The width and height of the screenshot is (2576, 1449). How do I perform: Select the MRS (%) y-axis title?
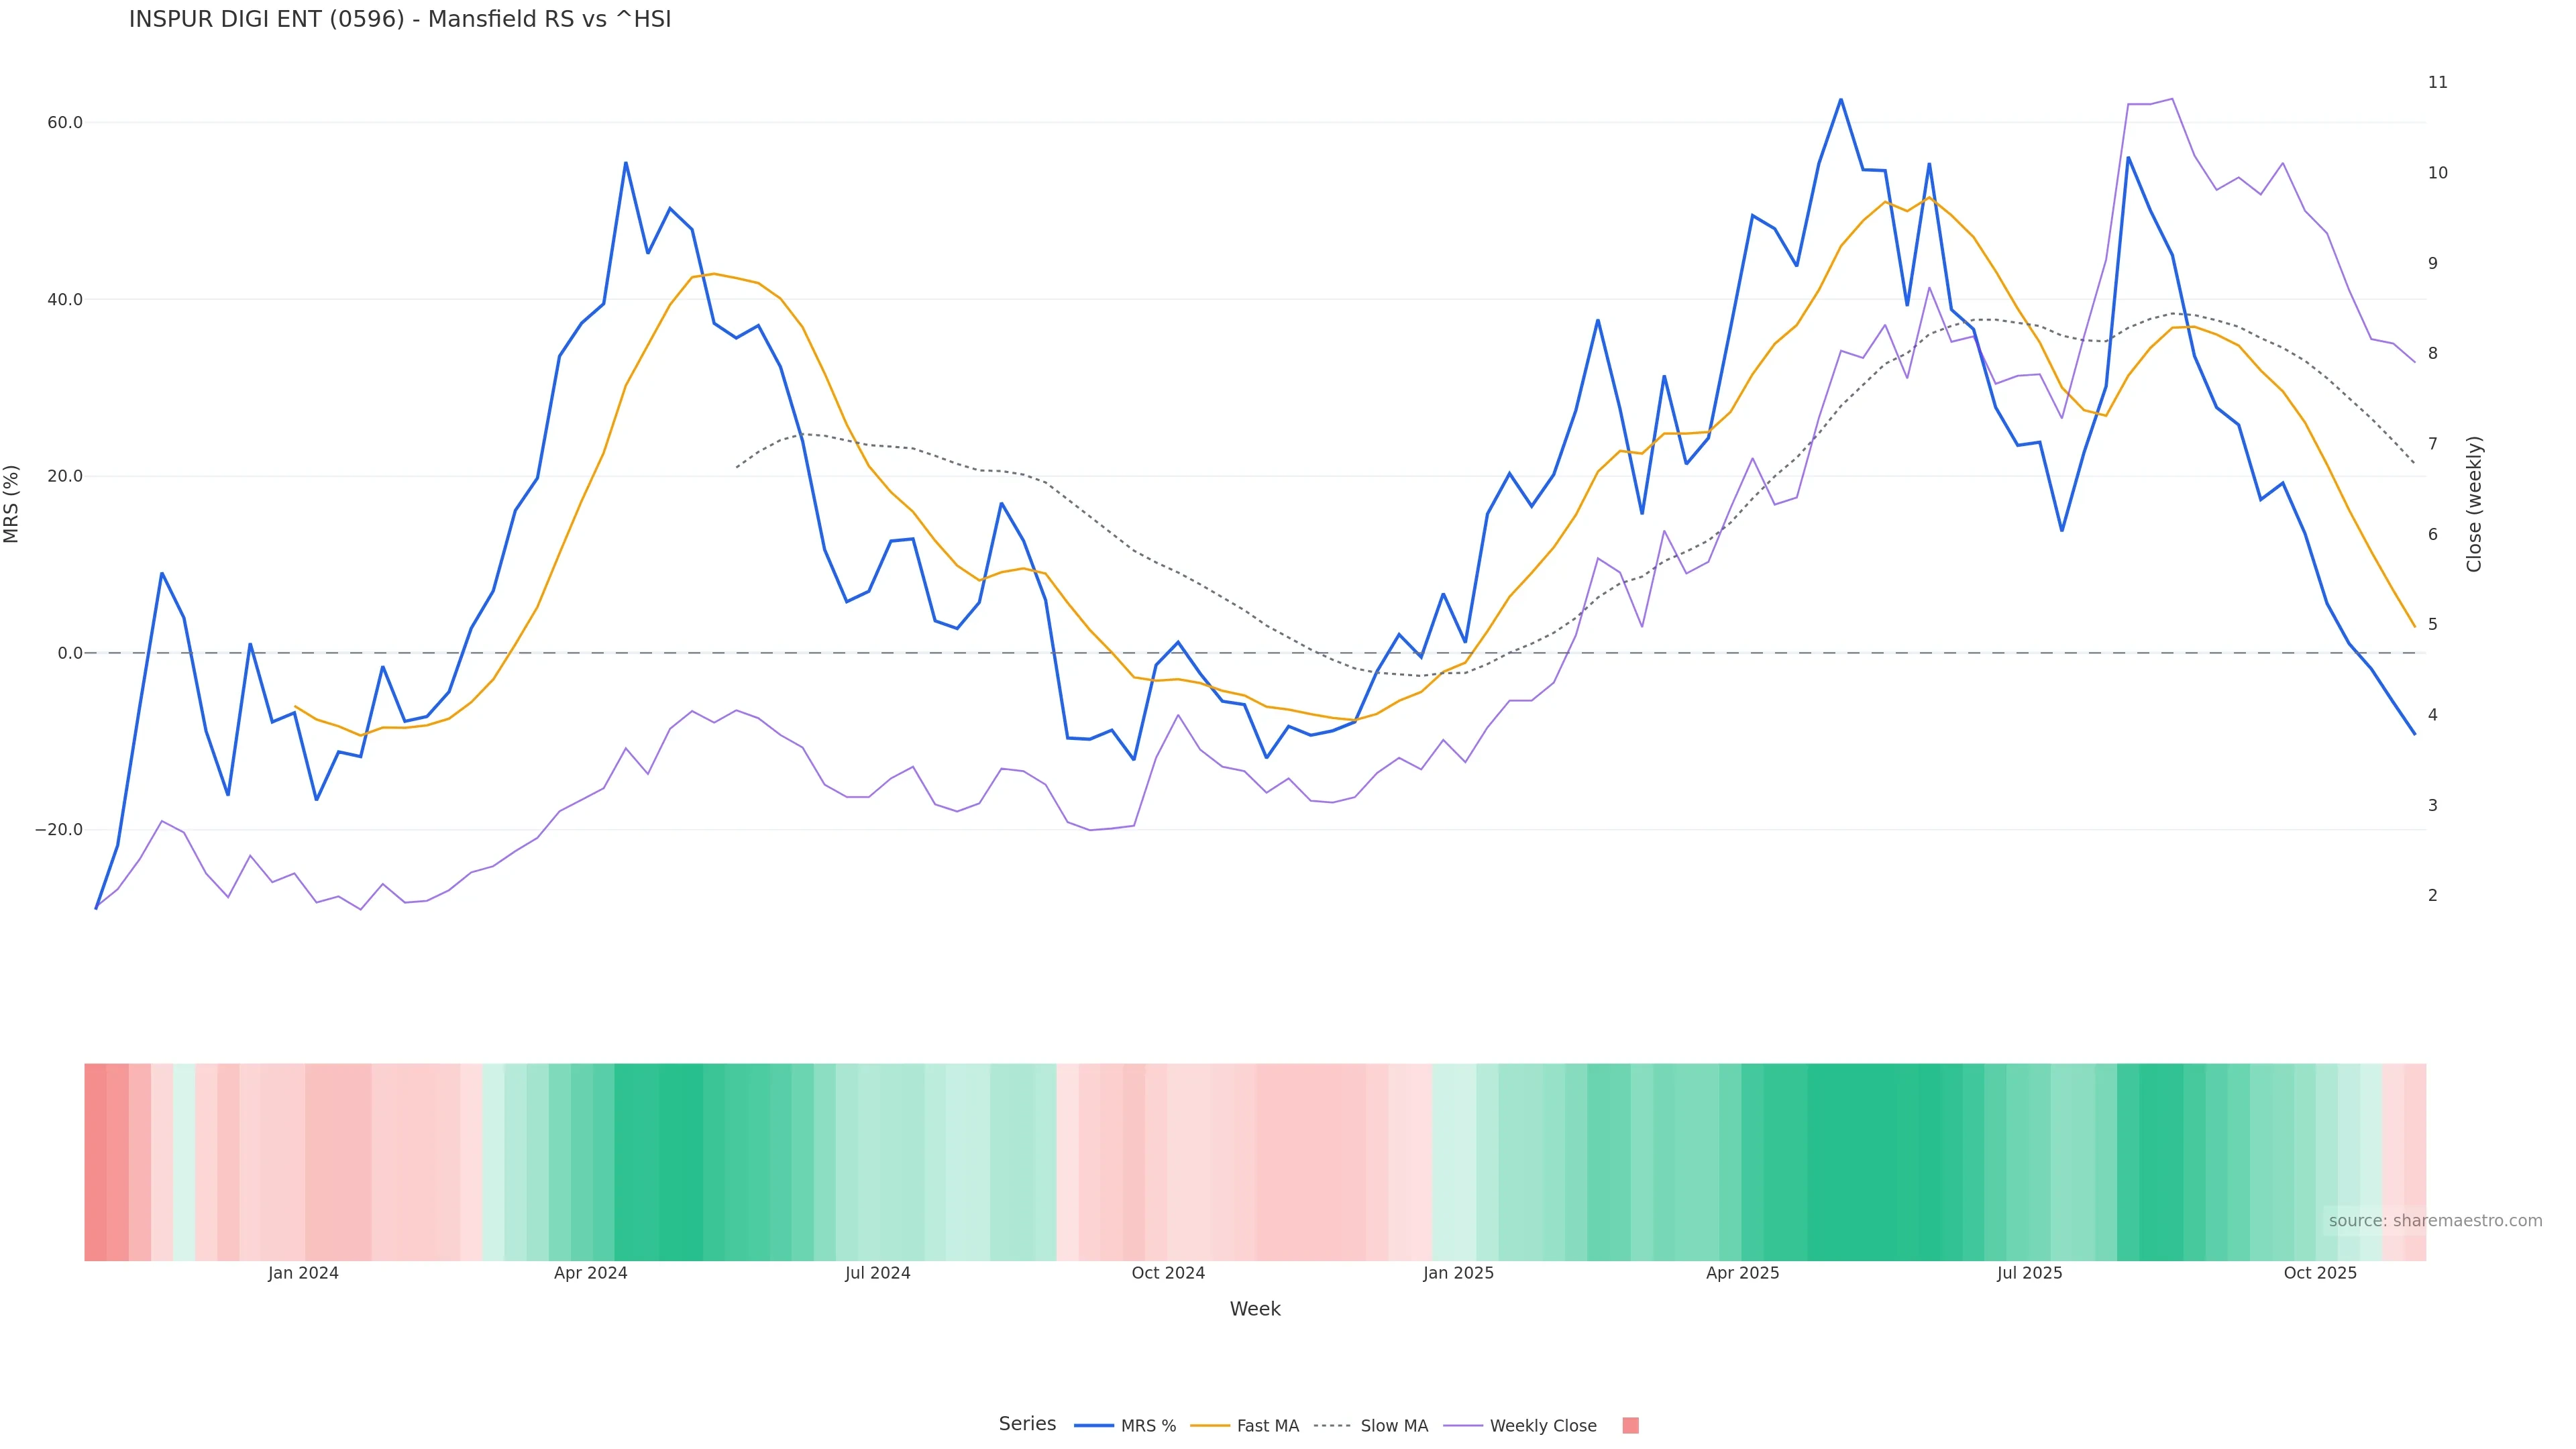pyautogui.click(x=12, y=504)
